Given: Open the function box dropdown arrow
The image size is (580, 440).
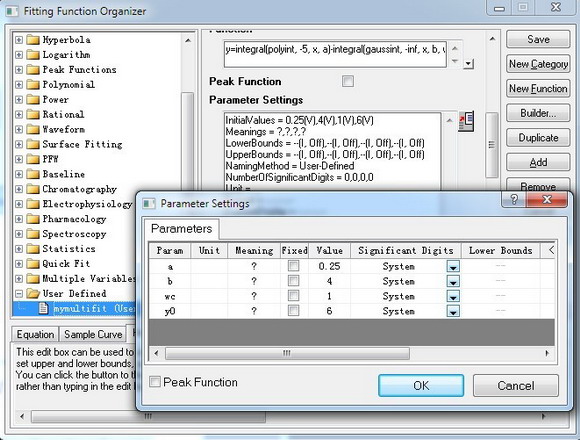Looking at the screenshot, I should (x=469, y=64).
